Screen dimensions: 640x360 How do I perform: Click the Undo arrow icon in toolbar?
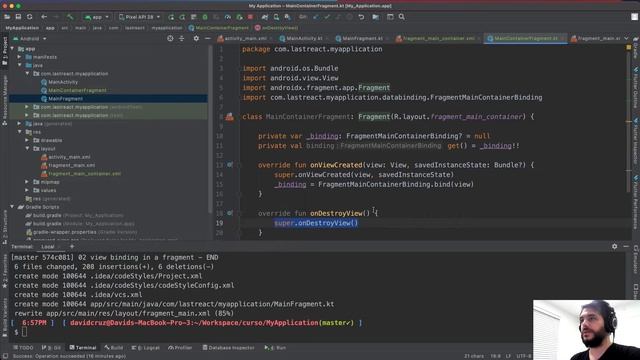(361, 17)
